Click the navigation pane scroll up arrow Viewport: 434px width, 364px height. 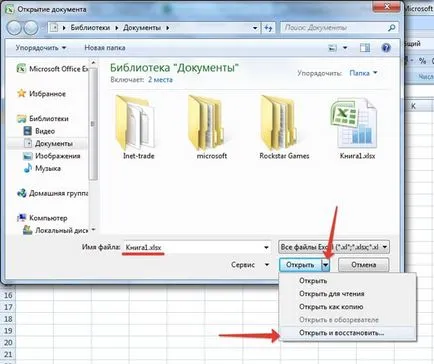(x=93, y=63)
